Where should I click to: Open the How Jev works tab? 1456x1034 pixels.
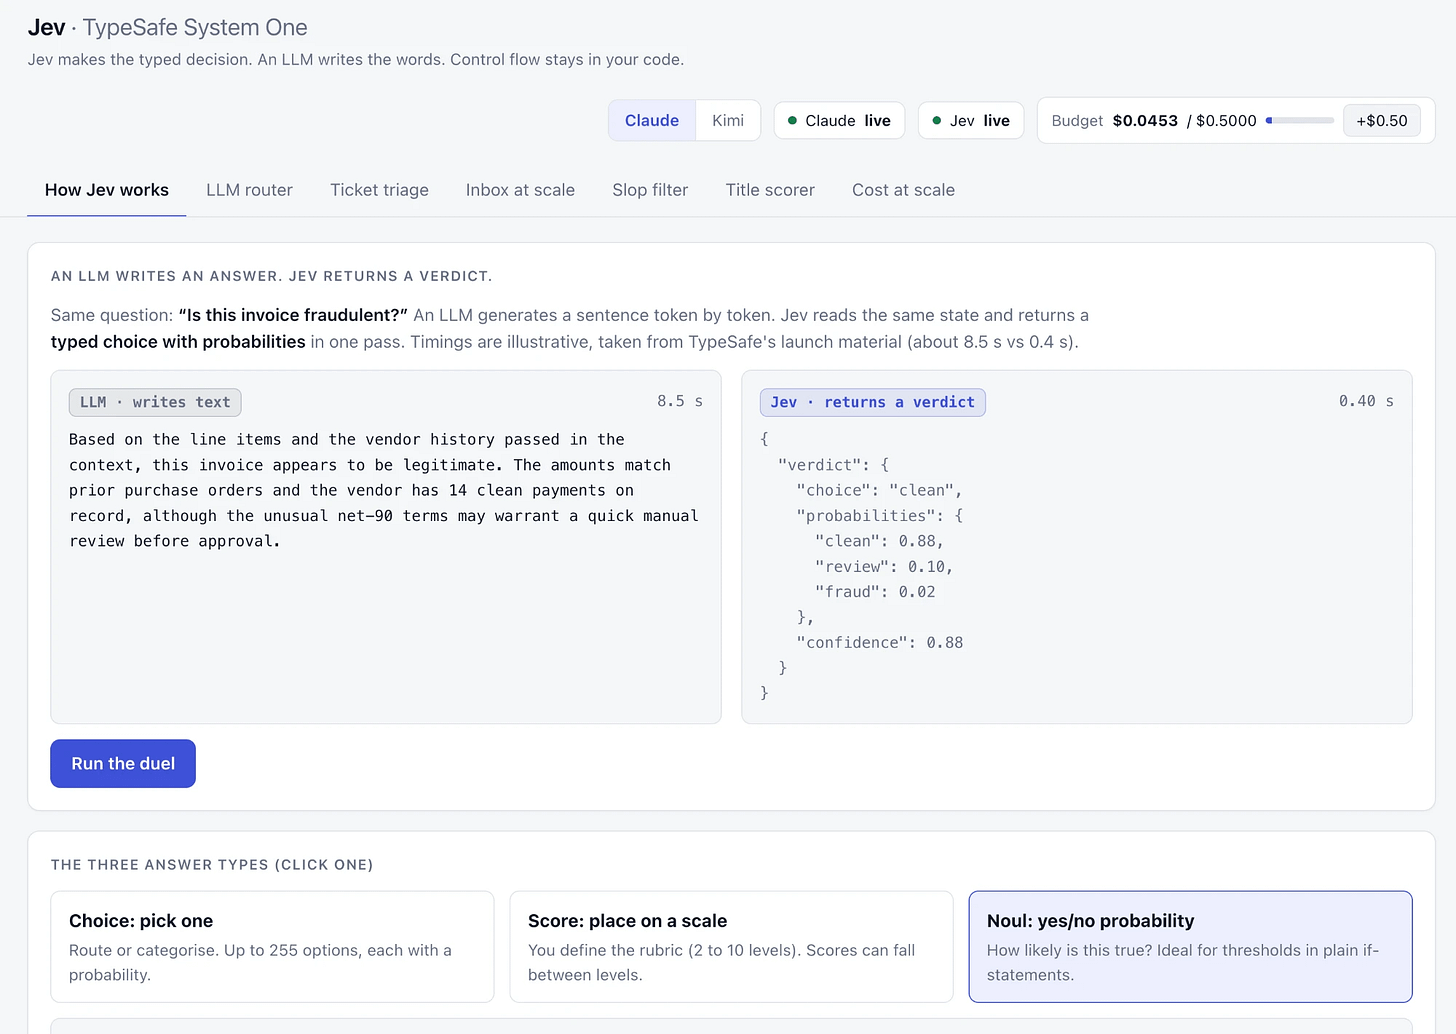click(107, 190)
